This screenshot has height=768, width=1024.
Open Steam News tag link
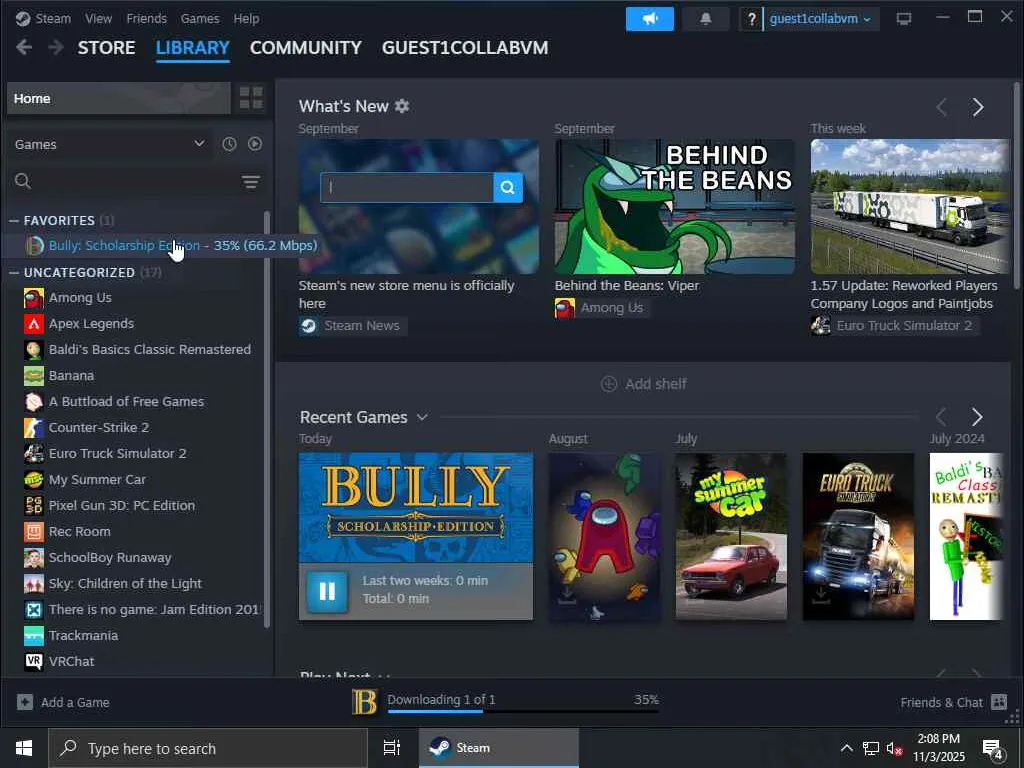tap(353, 325)
